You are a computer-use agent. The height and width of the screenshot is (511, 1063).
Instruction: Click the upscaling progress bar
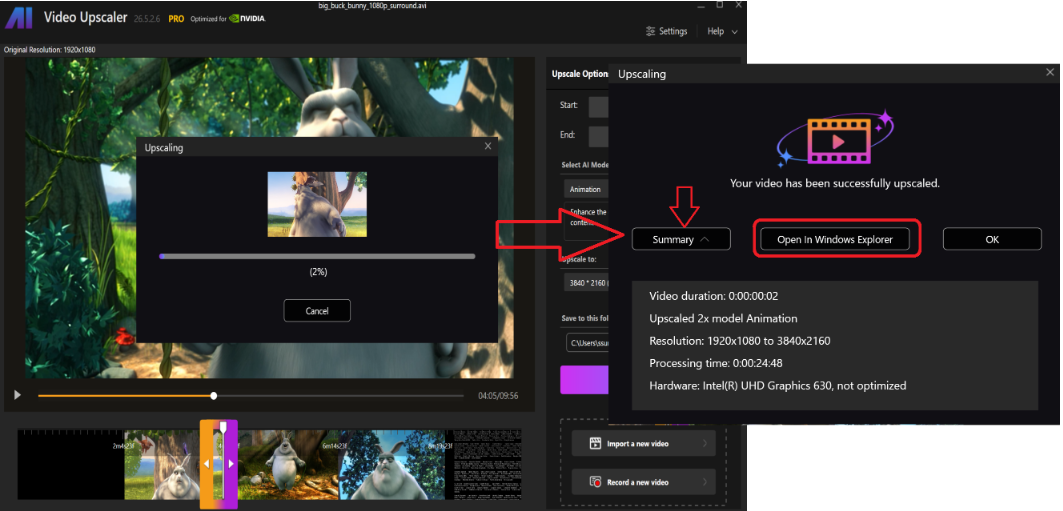click(317, 256)
